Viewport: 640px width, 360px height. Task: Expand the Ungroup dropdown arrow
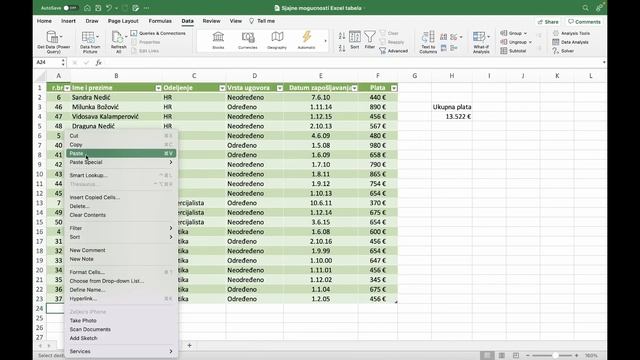click(x=530, y=42)
